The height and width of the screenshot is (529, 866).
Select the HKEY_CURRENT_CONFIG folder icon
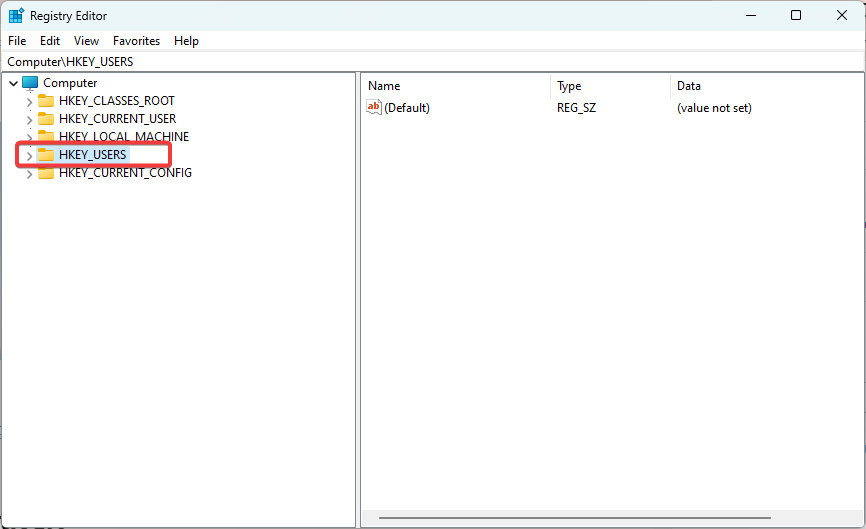click(x=46, y=173)
